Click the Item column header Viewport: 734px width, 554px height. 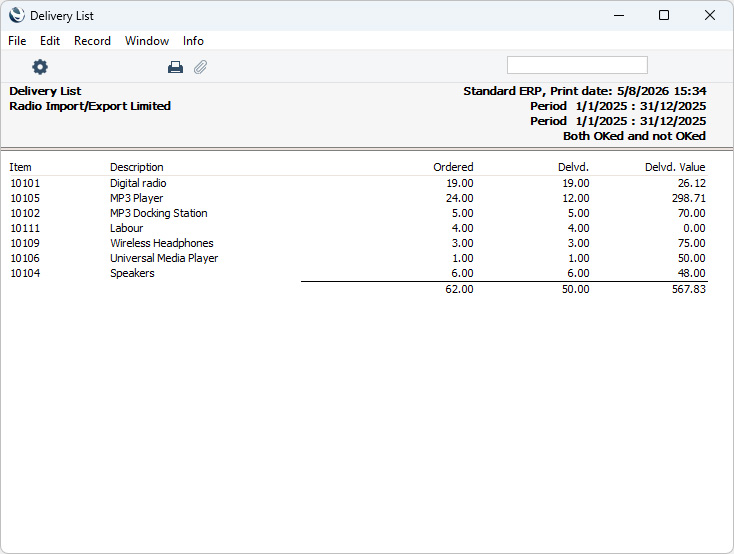tap(20, 167)
